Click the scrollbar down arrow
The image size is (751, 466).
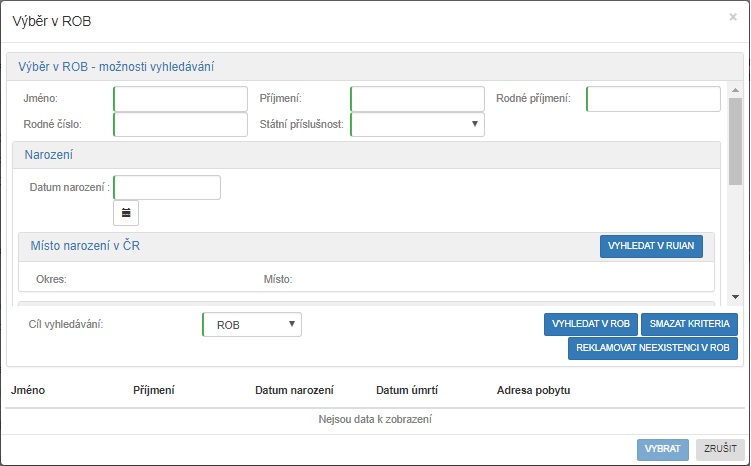coord(735,297)
